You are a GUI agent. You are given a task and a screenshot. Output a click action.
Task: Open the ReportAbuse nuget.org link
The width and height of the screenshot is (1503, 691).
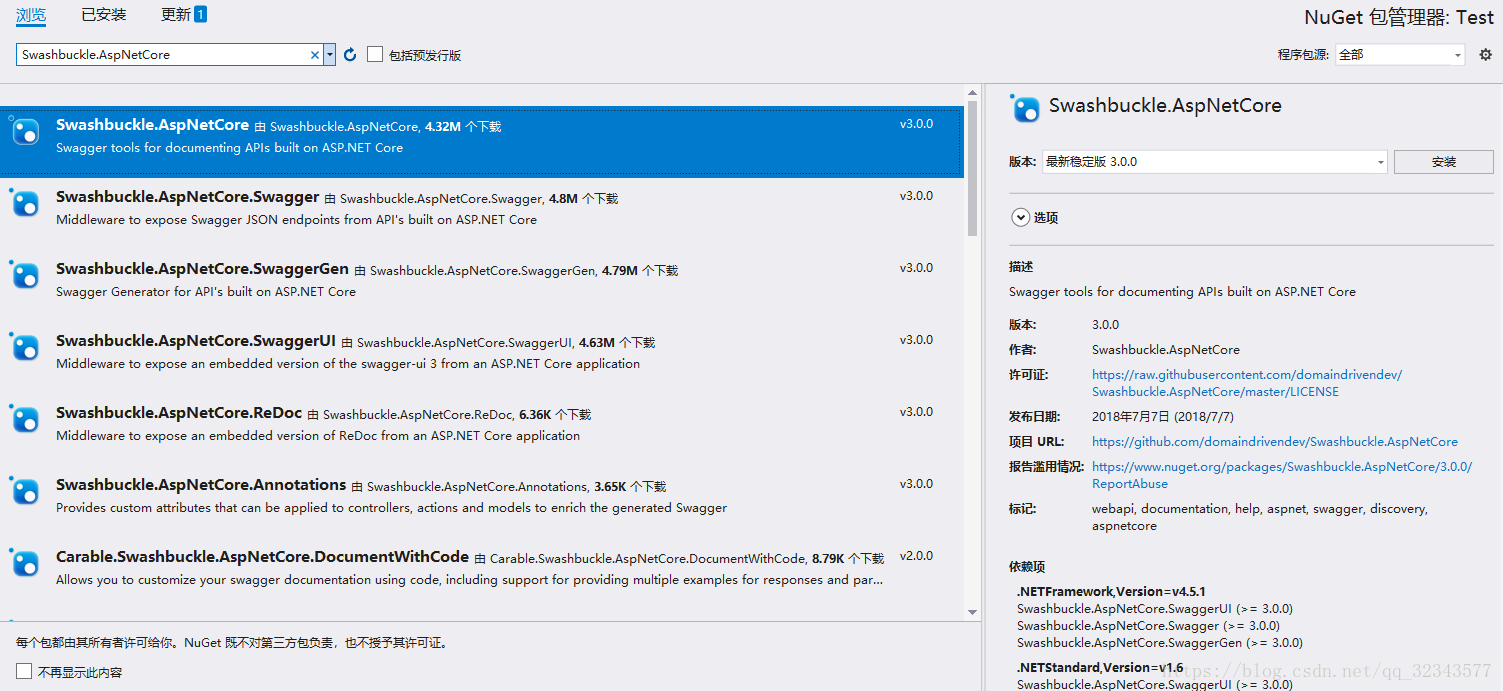pos(1282,475)
